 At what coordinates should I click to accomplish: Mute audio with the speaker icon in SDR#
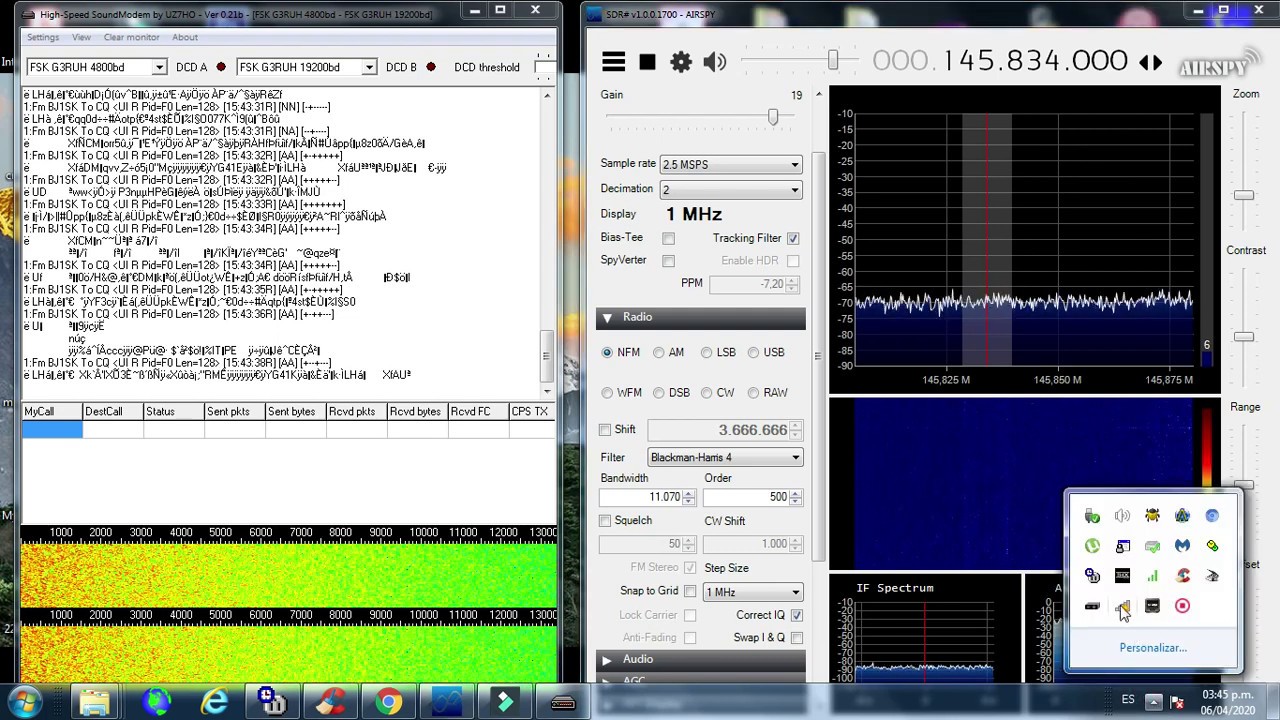pyautogui.click(x=715, y=62)
